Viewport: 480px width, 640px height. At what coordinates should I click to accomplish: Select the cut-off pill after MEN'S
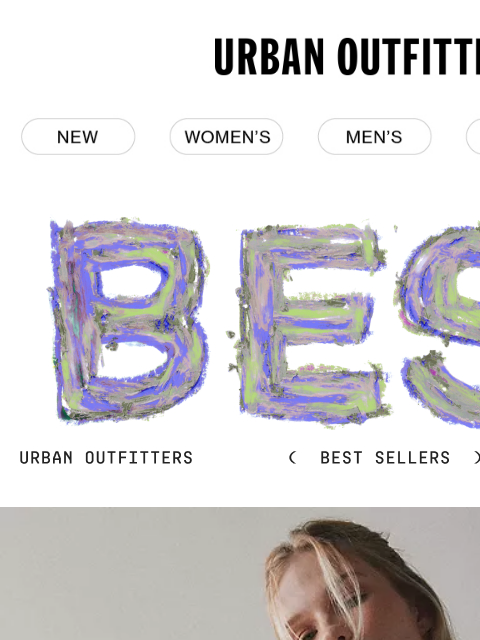pos(473,137)
